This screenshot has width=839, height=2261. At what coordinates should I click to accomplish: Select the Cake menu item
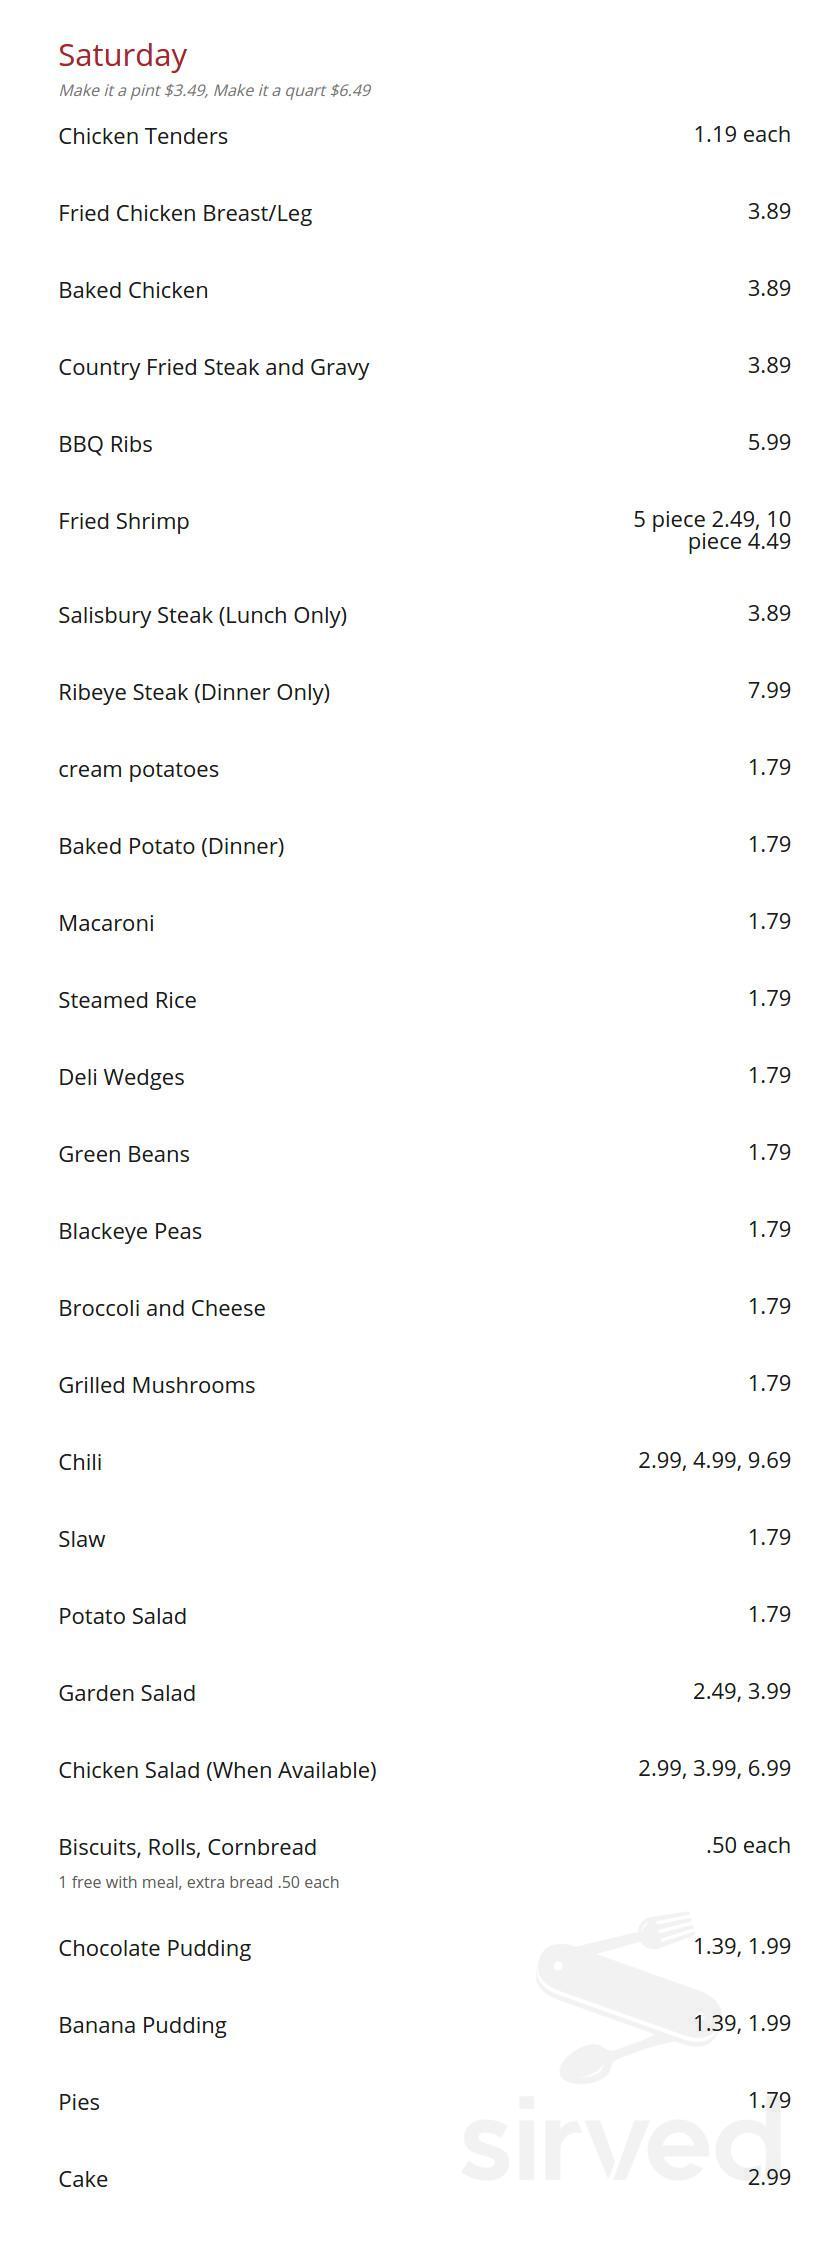(x=83, y=2179)
